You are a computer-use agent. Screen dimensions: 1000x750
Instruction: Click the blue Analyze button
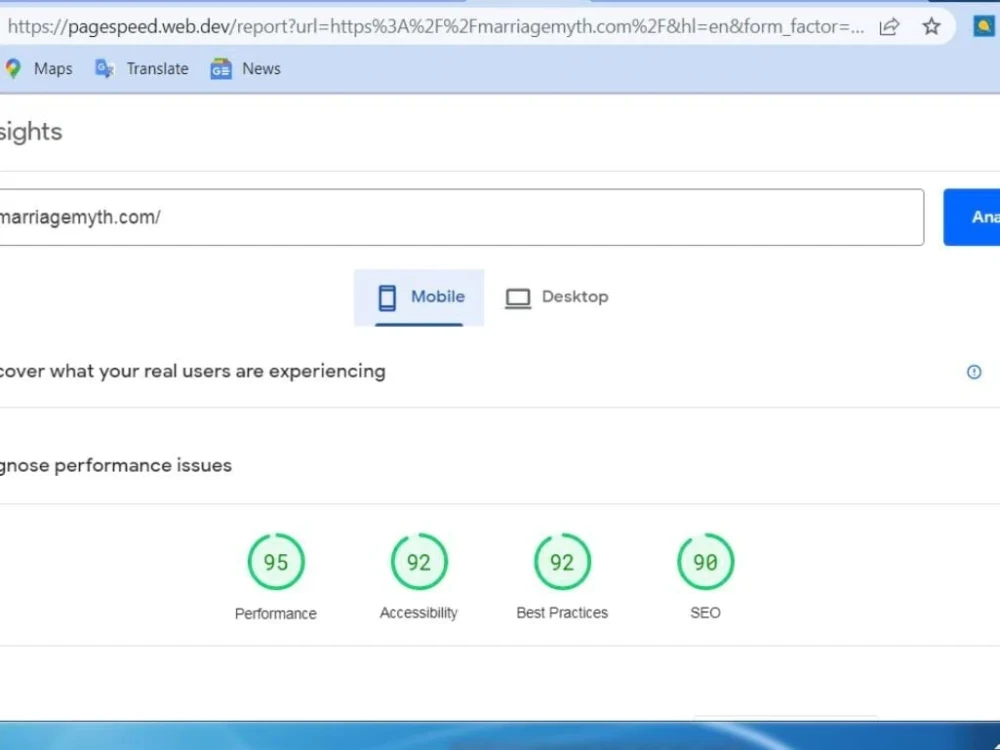[972, 217]
